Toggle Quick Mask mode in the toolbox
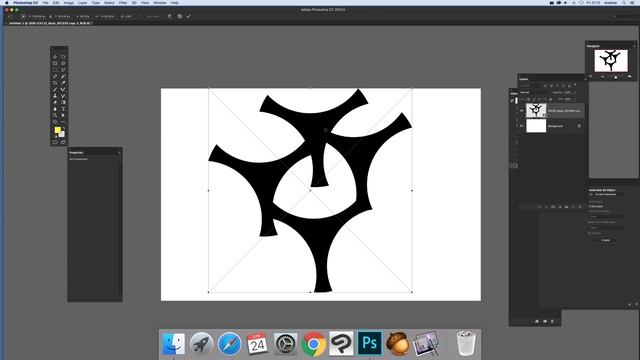 tap(55, 142)
